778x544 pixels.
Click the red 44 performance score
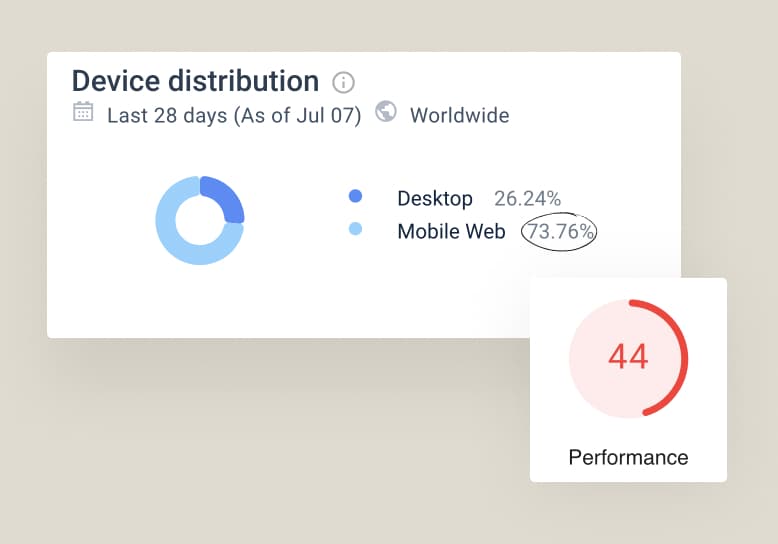[628, 357]
